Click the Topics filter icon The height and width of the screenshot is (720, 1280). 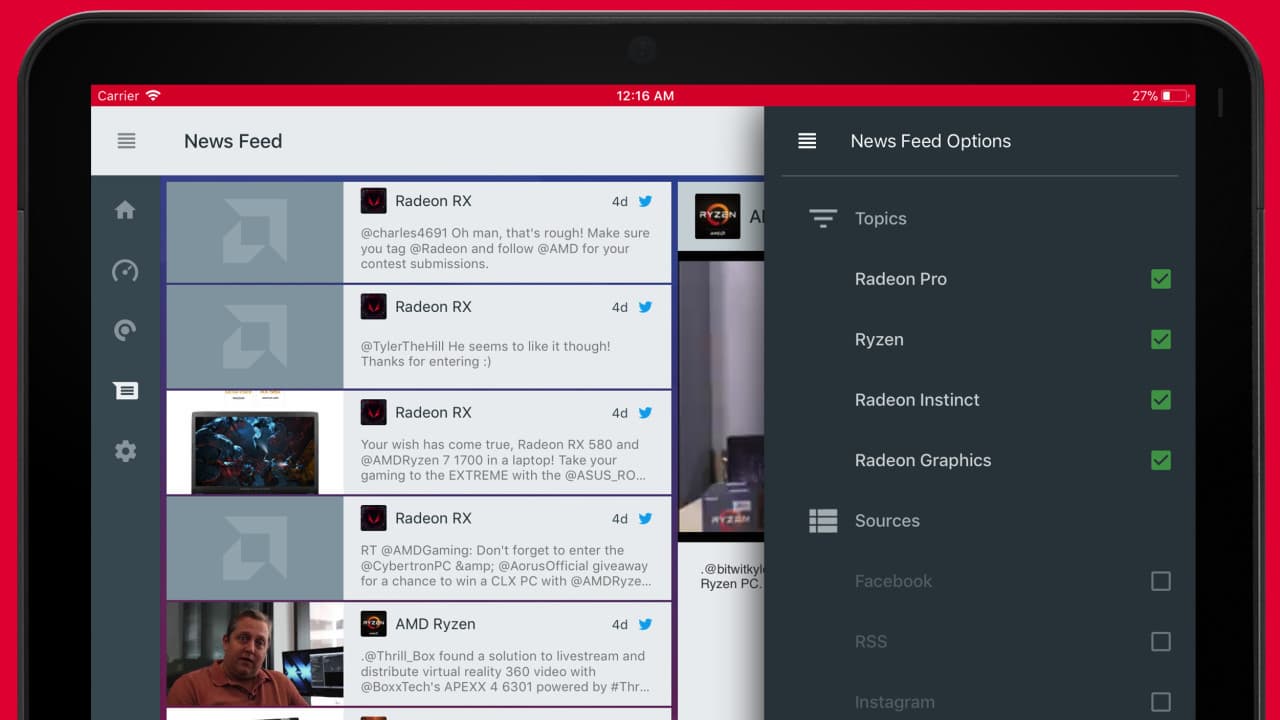[x=822, y=219]
